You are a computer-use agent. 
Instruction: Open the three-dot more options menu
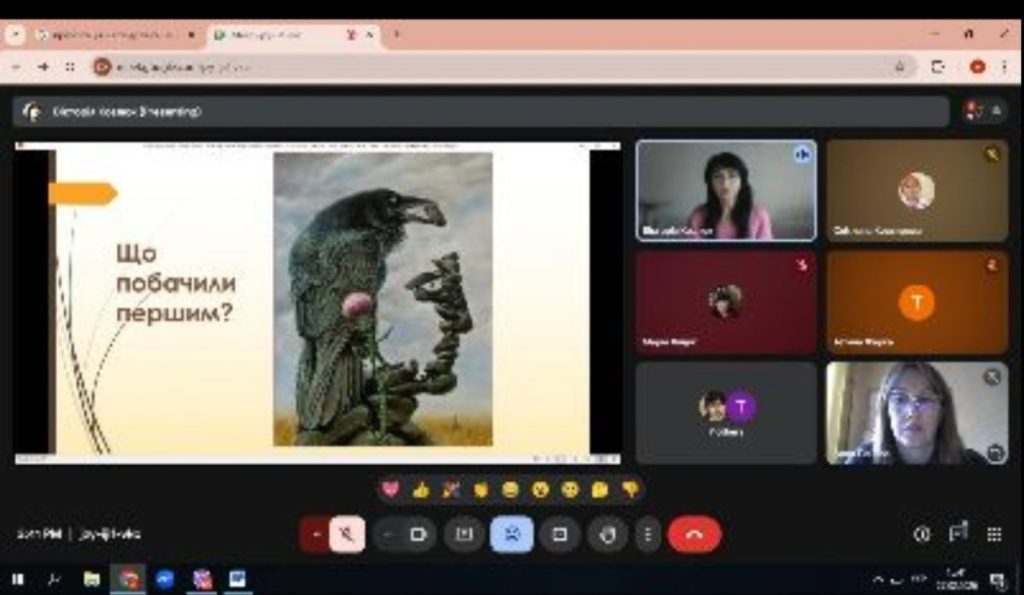click(x=648, y=534)
